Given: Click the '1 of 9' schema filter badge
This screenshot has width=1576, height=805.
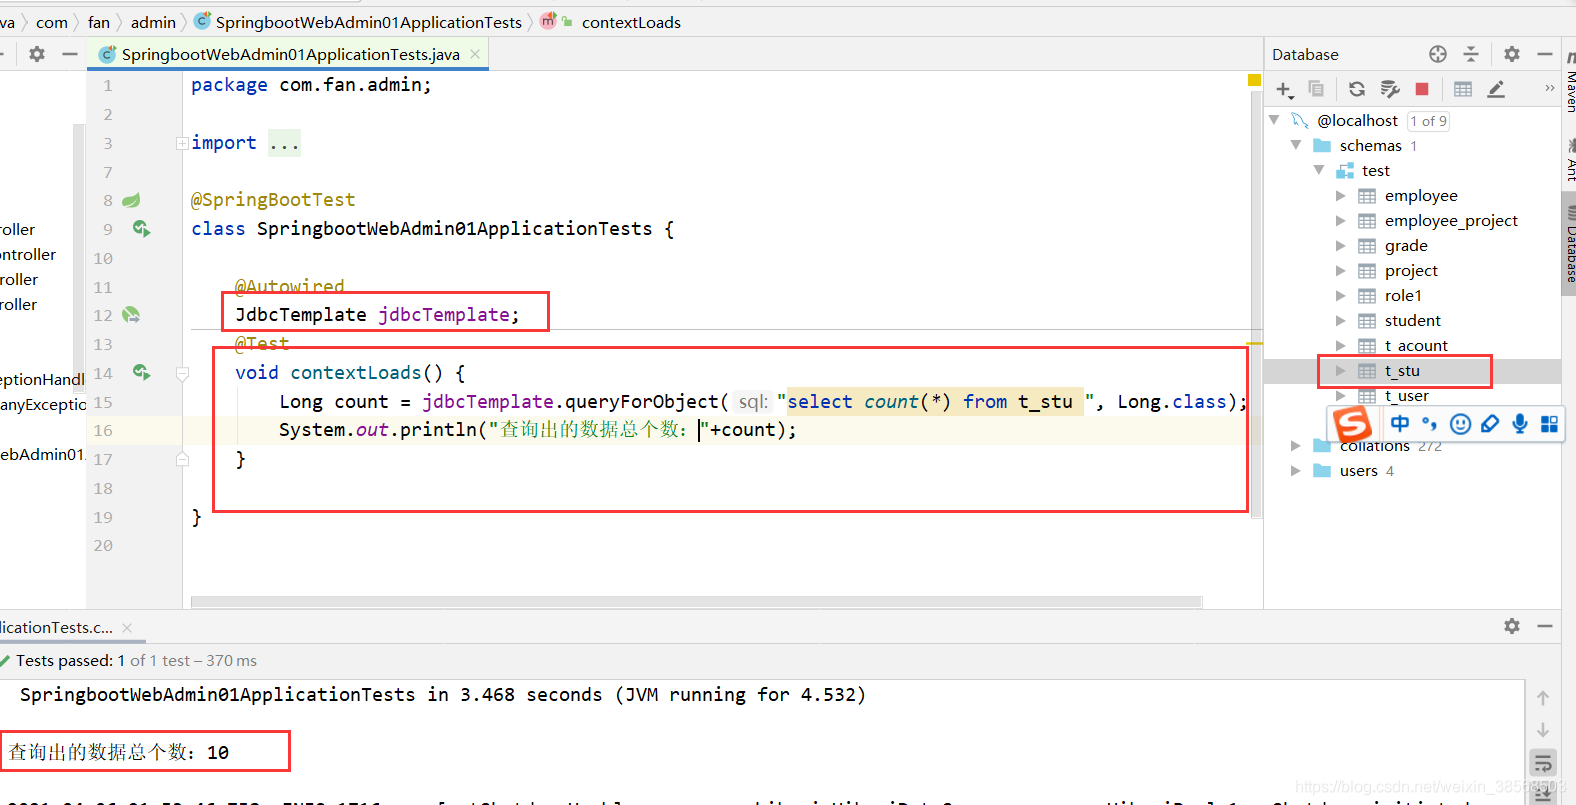Looking at the screenshot, I should 1428,121.
